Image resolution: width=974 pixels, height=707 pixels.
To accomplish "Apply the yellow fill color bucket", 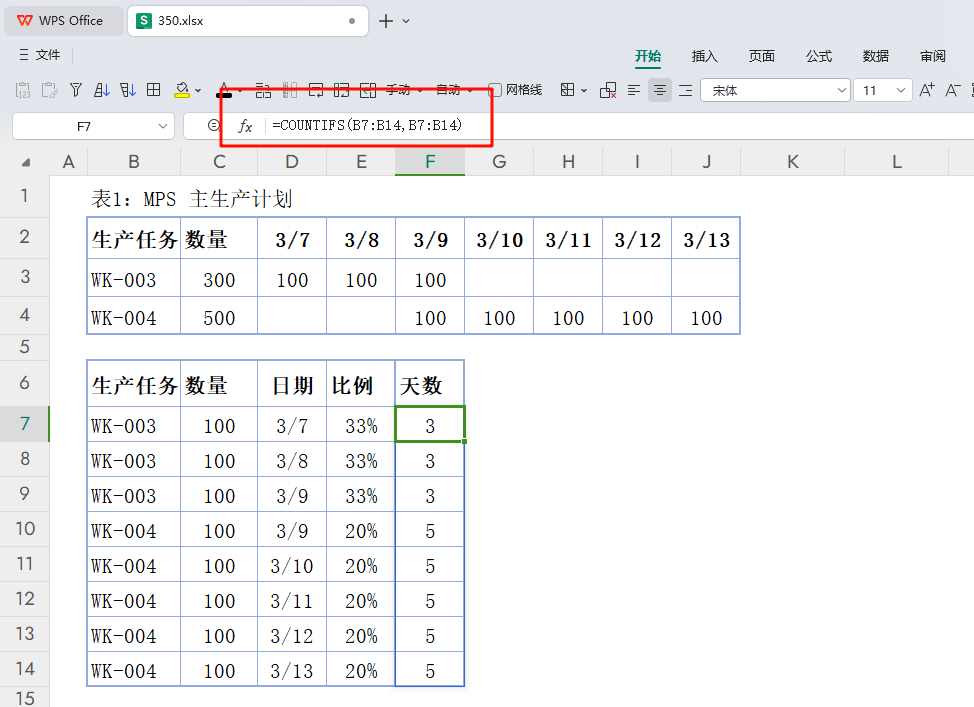I will click(182, 90).
